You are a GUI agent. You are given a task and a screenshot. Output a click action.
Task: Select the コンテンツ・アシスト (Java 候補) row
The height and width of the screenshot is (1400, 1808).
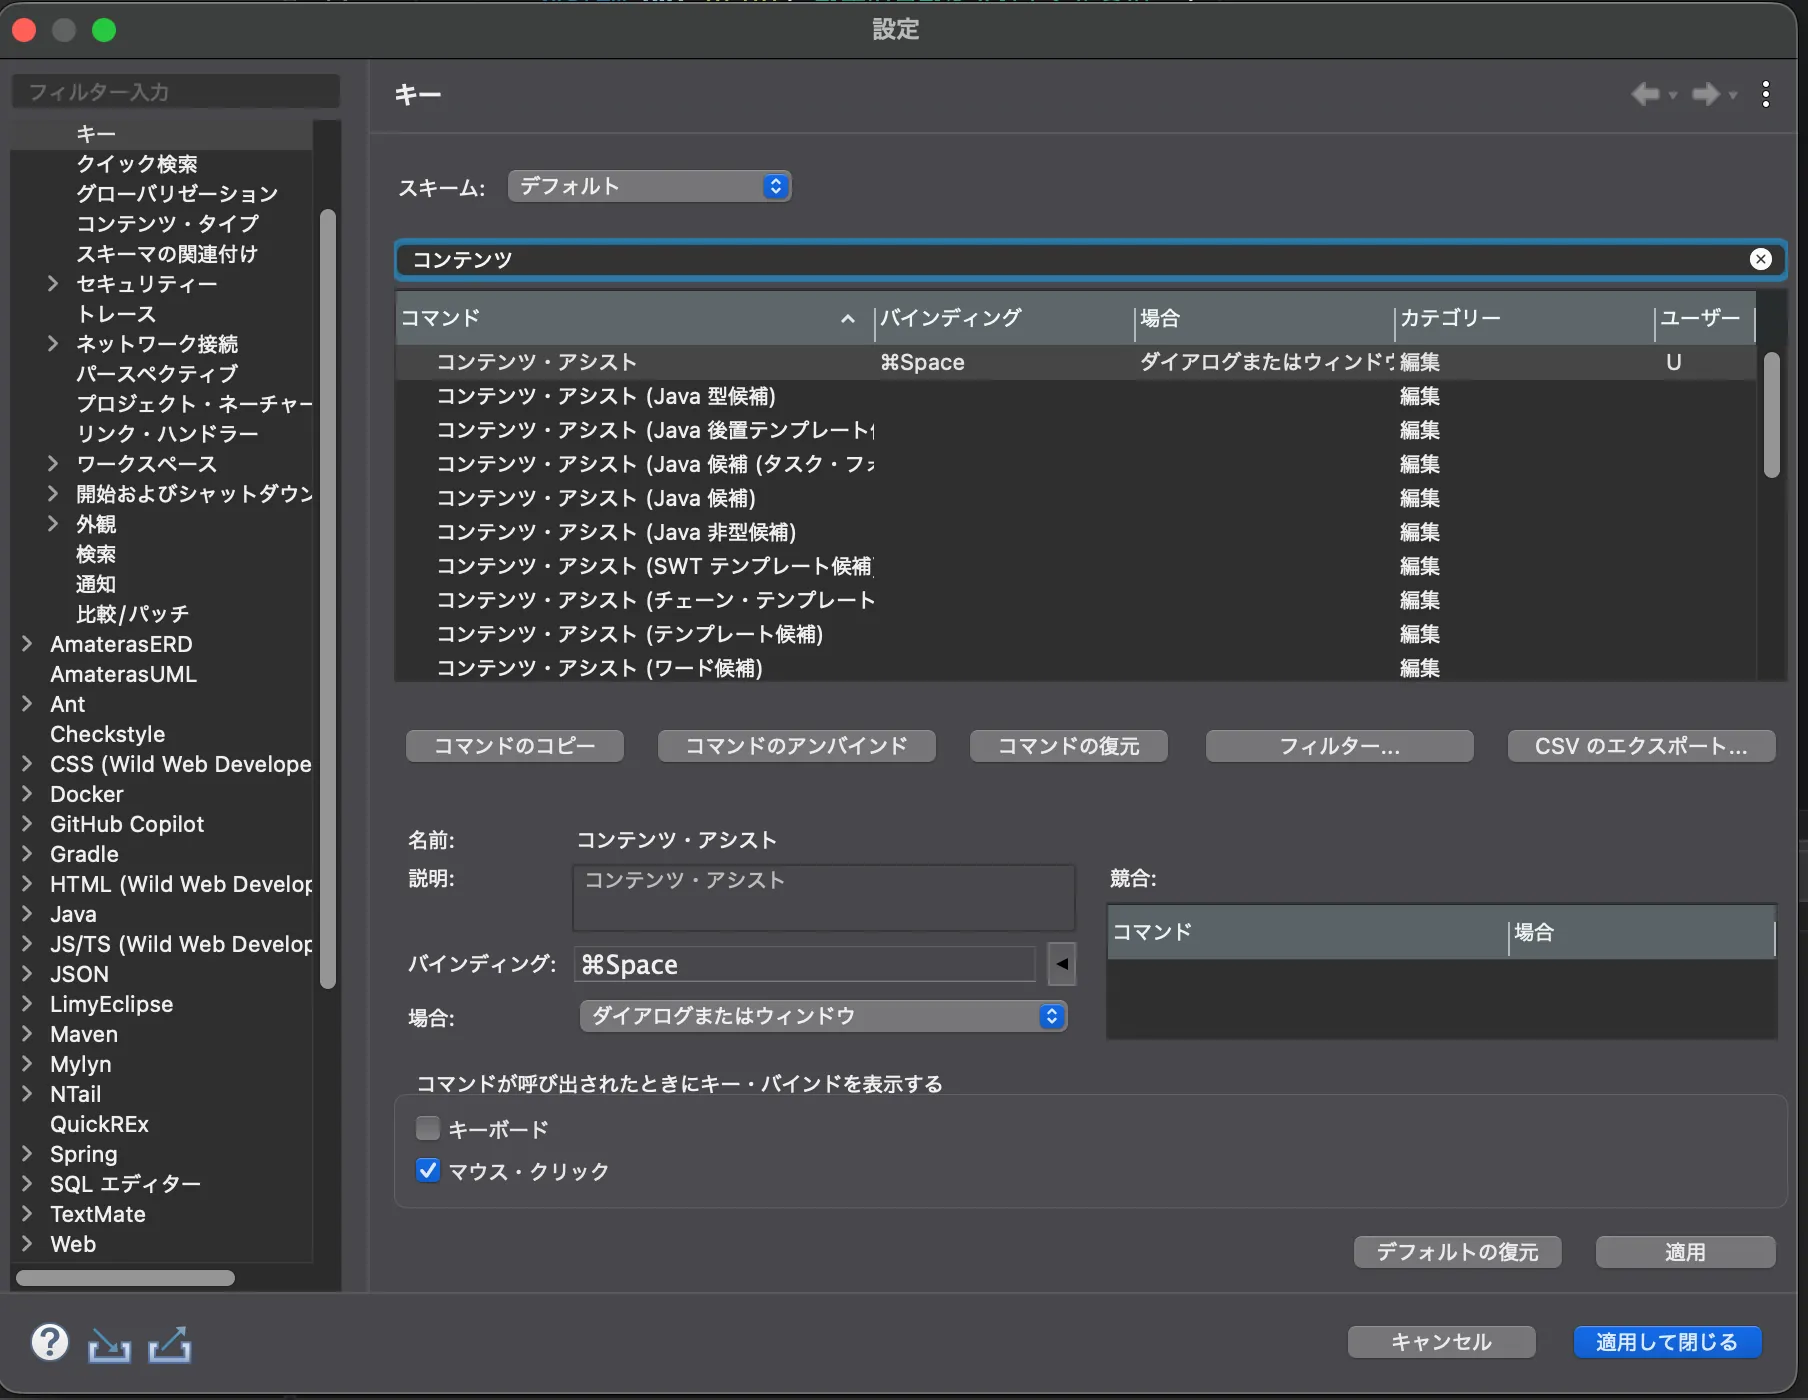1075,498
